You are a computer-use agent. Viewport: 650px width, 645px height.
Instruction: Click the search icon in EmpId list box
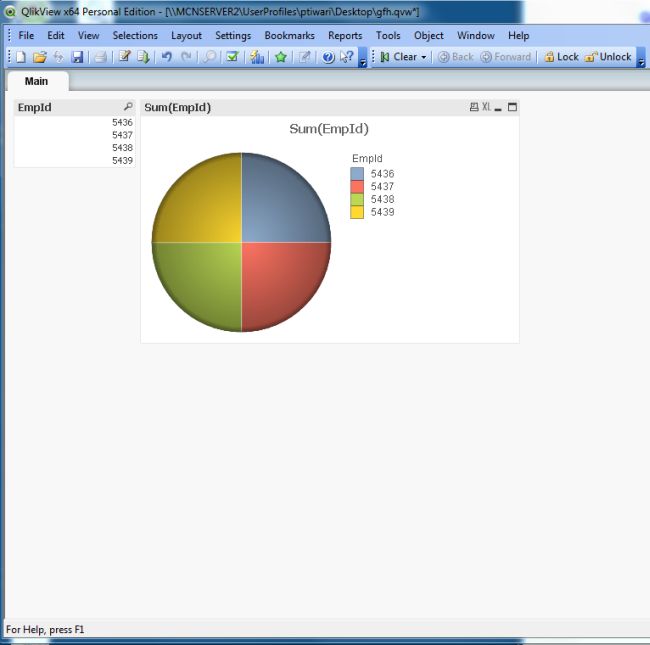click(128, 107)
